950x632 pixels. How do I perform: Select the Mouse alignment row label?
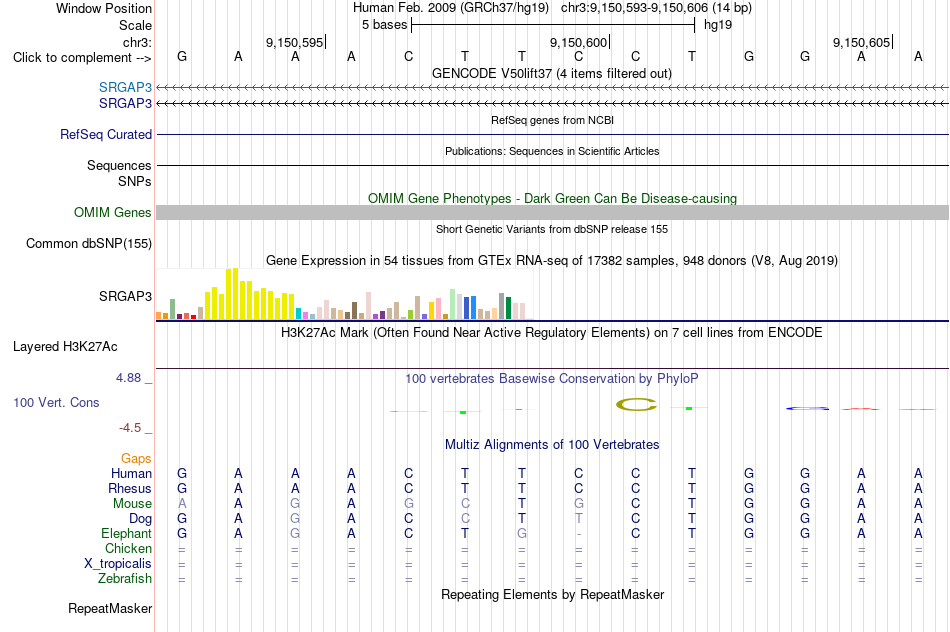pyautogui.click(x=133, y=504)
